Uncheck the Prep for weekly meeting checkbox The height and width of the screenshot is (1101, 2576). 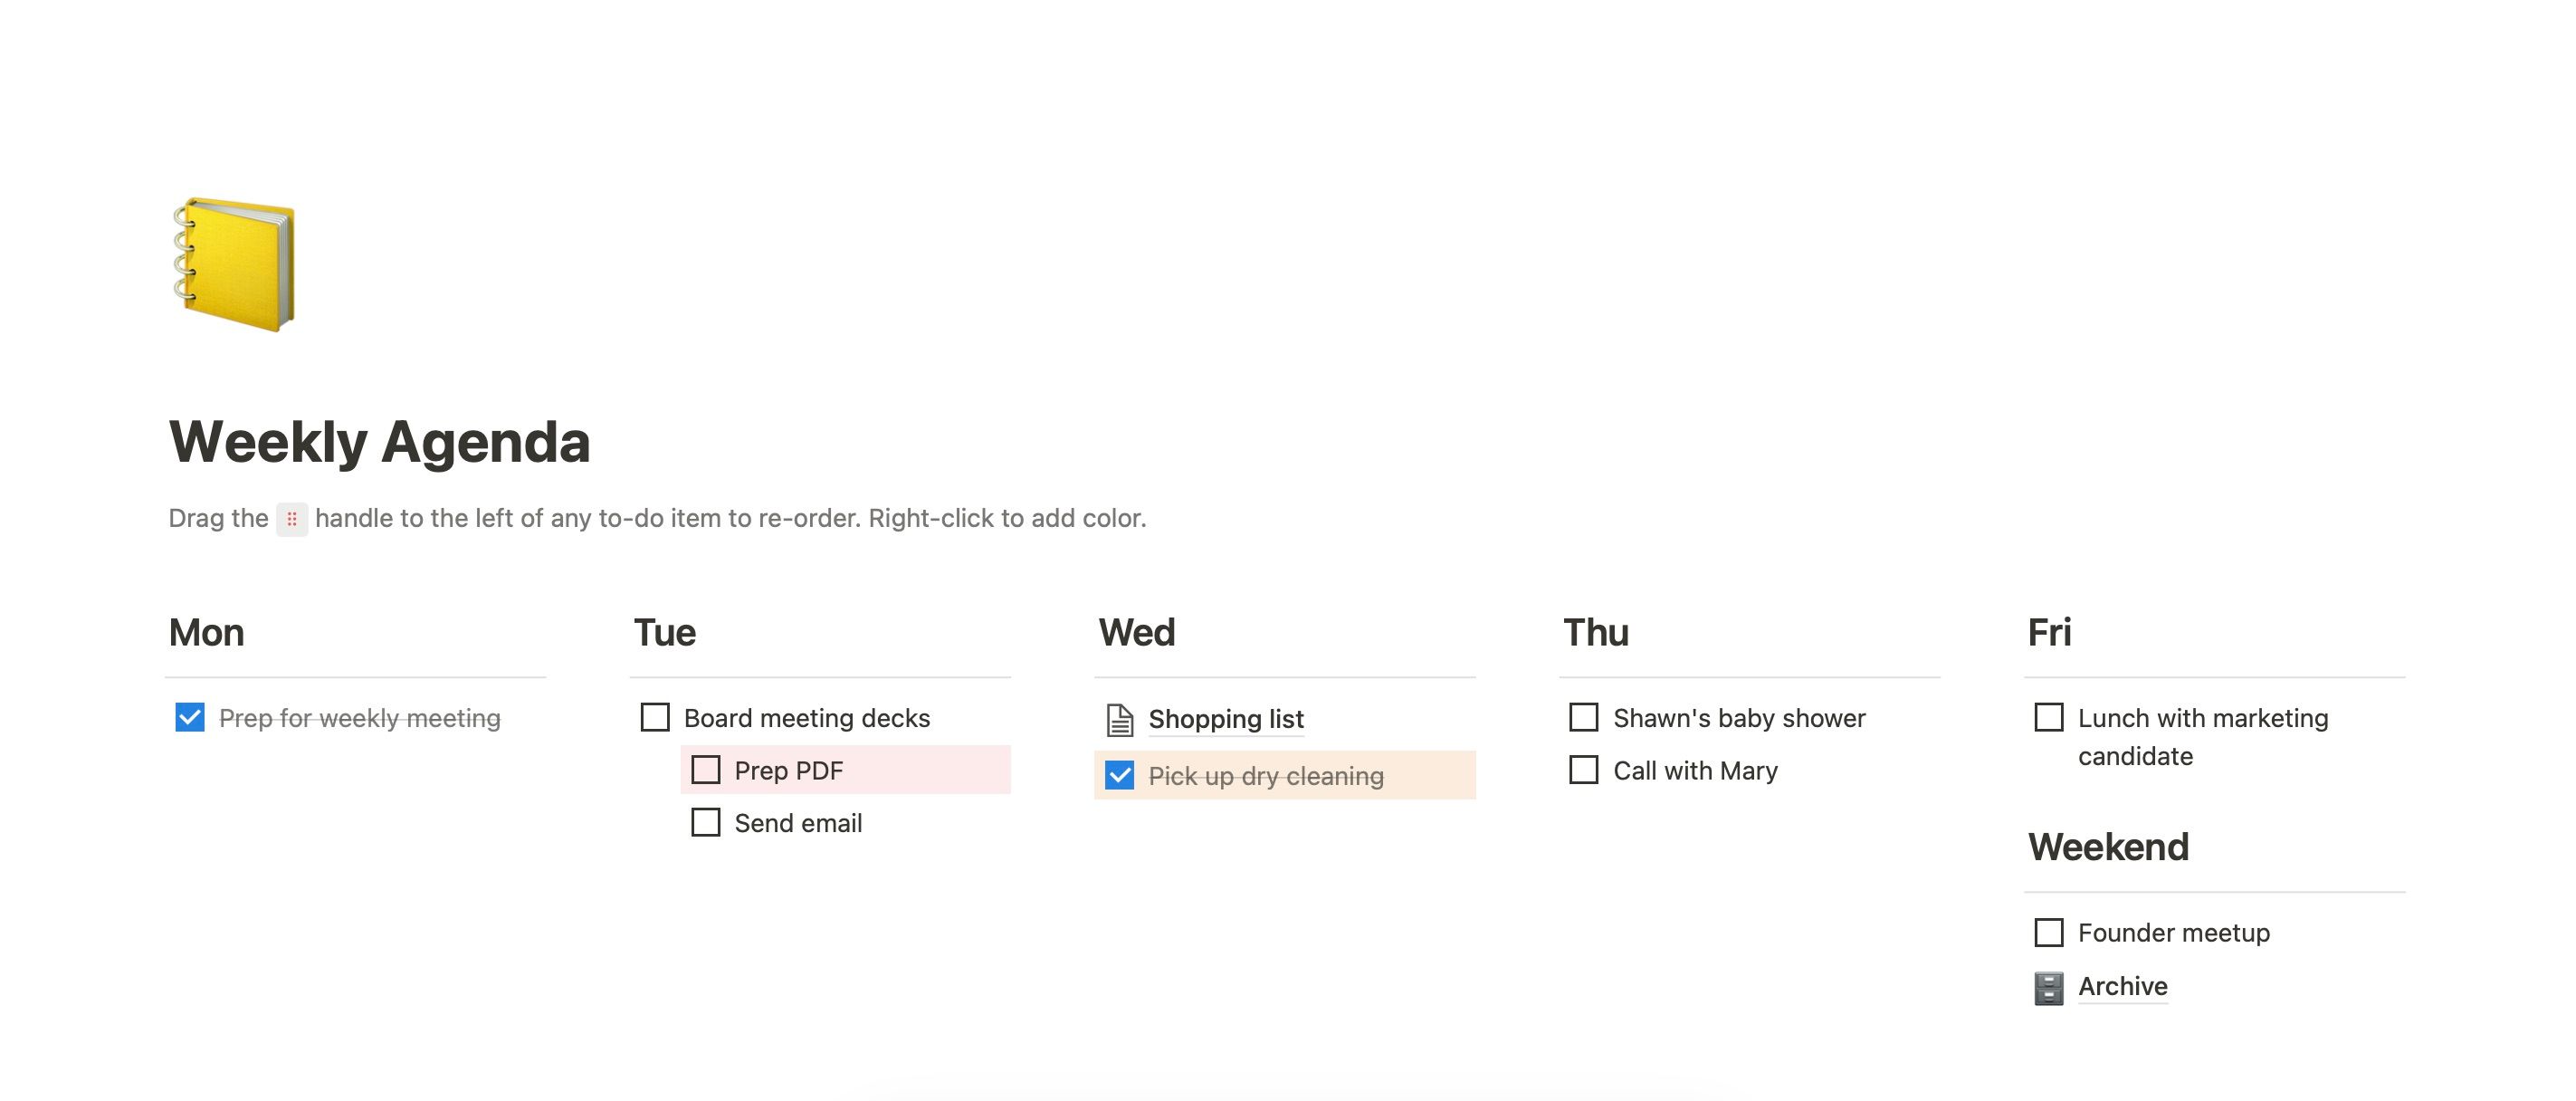point(190,717)
